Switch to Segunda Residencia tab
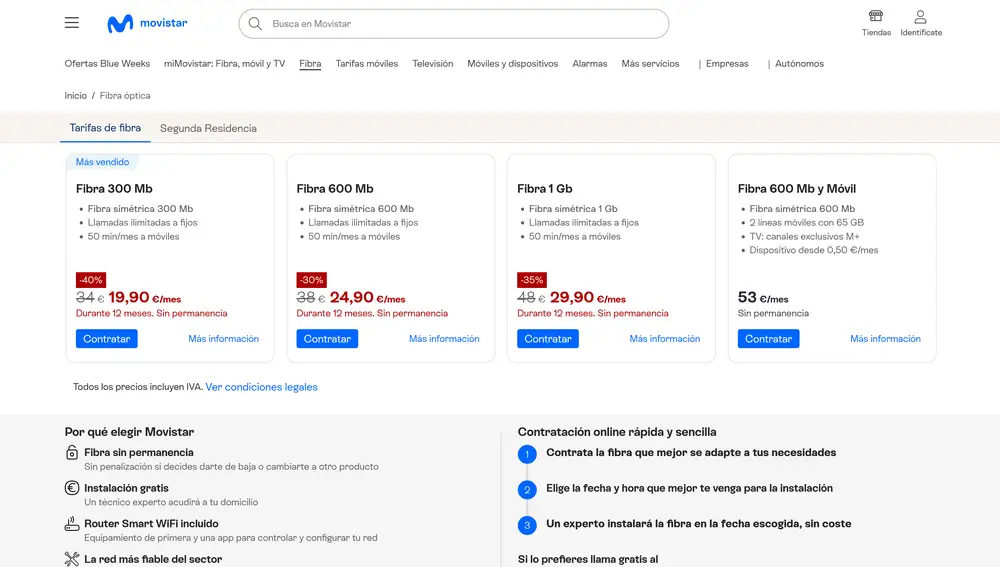 tap(209, 128)
